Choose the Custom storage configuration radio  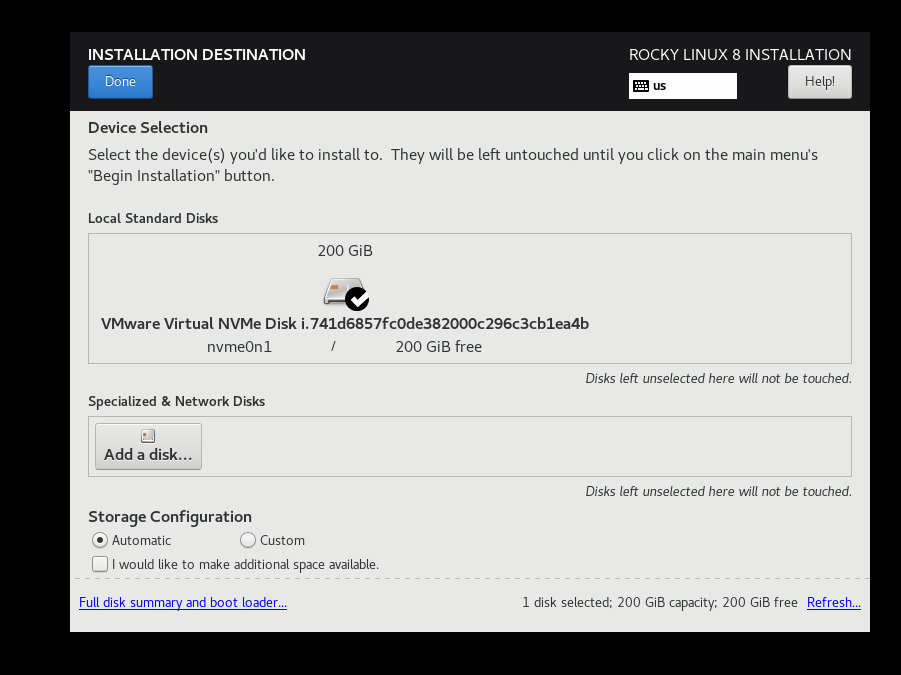click(x=248, y=540)
